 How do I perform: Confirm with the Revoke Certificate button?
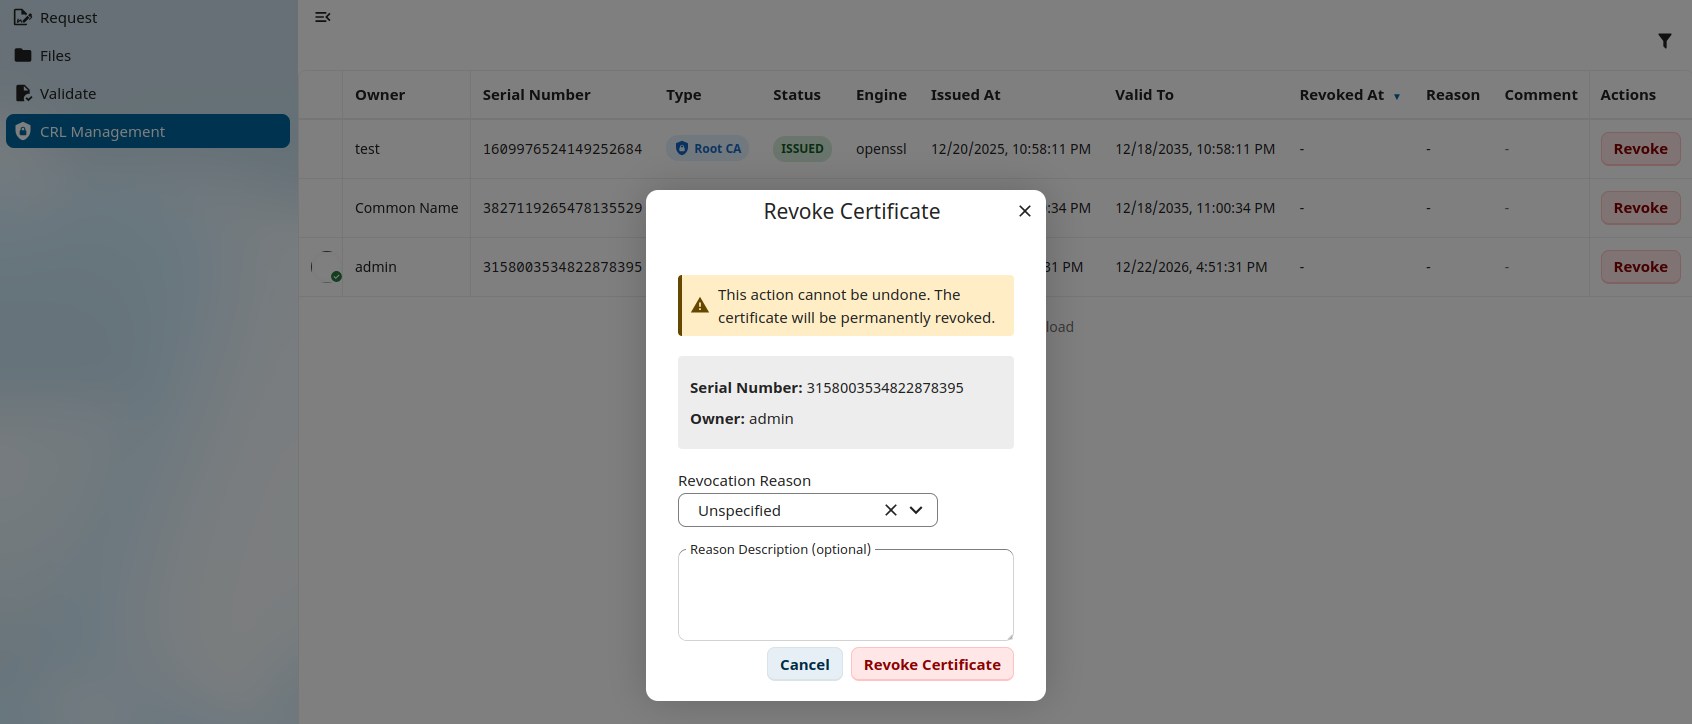click(931, 665)
